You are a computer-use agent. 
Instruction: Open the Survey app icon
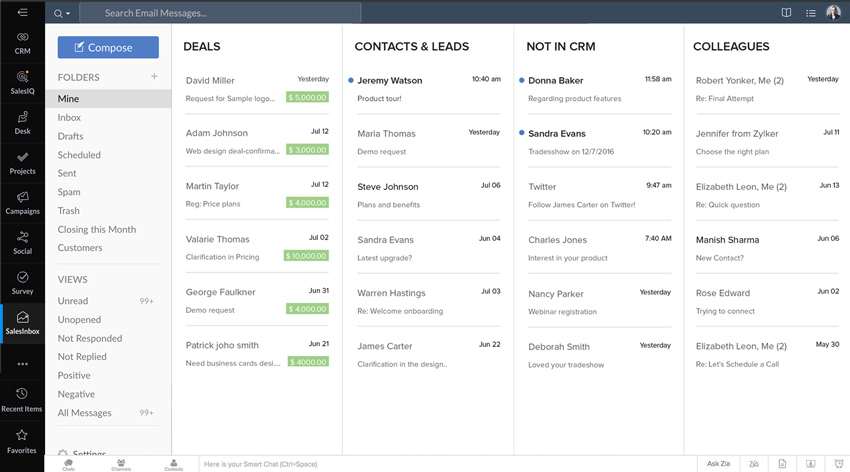(x=22, y=282)
